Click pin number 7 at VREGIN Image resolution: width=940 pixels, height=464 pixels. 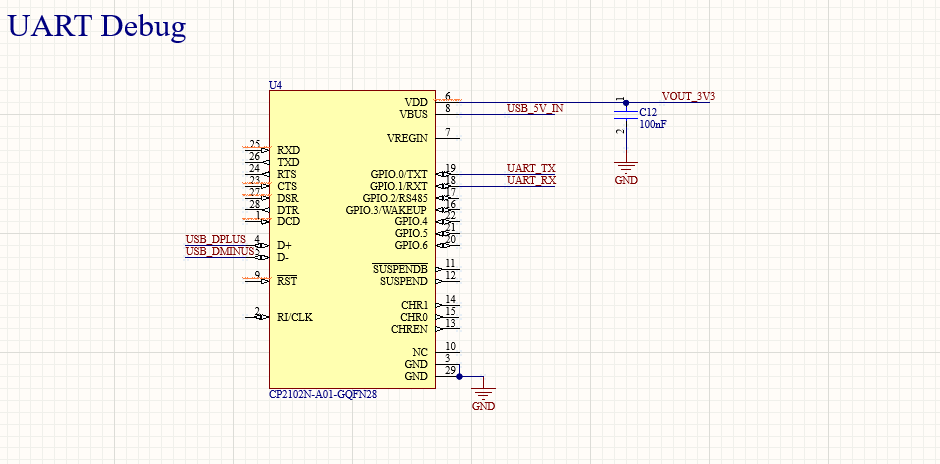tap(448, 132)
